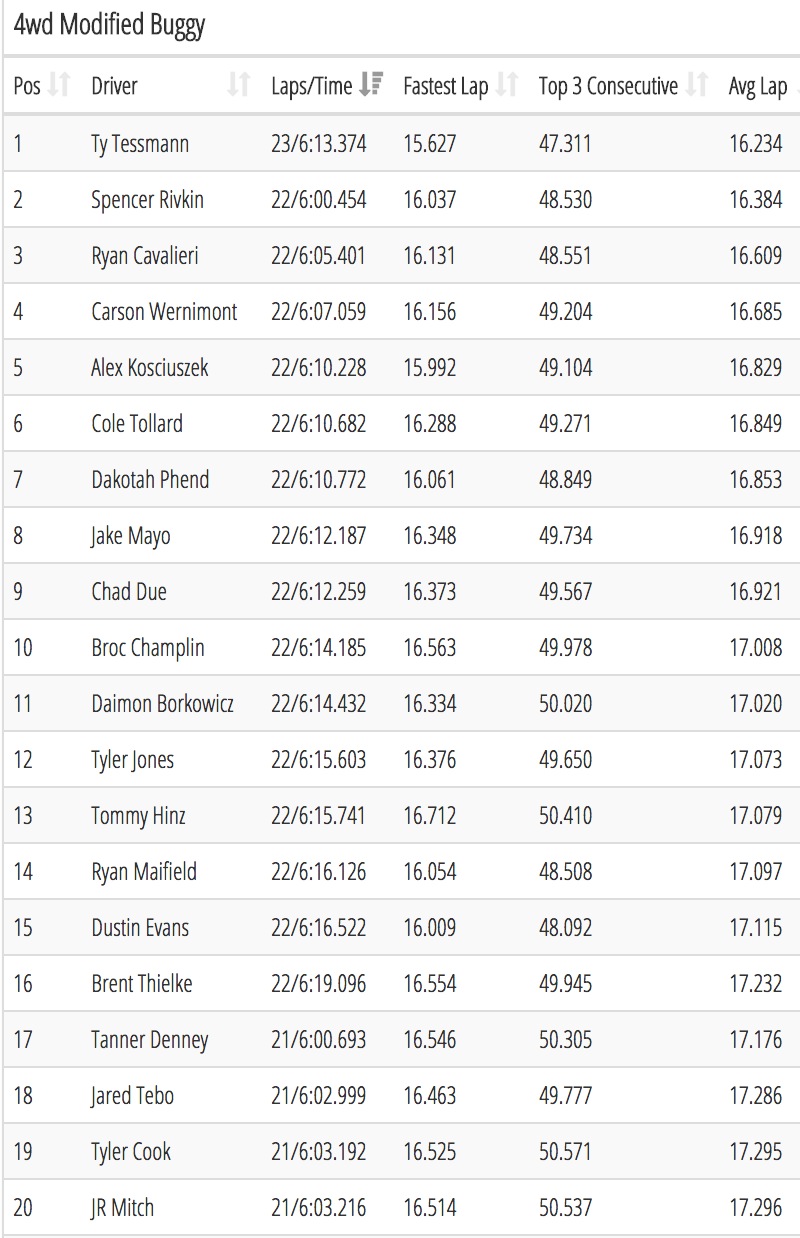The image size is (800, 1238).
Task: Click JR Mitch in position 20
Action: 123,1208
